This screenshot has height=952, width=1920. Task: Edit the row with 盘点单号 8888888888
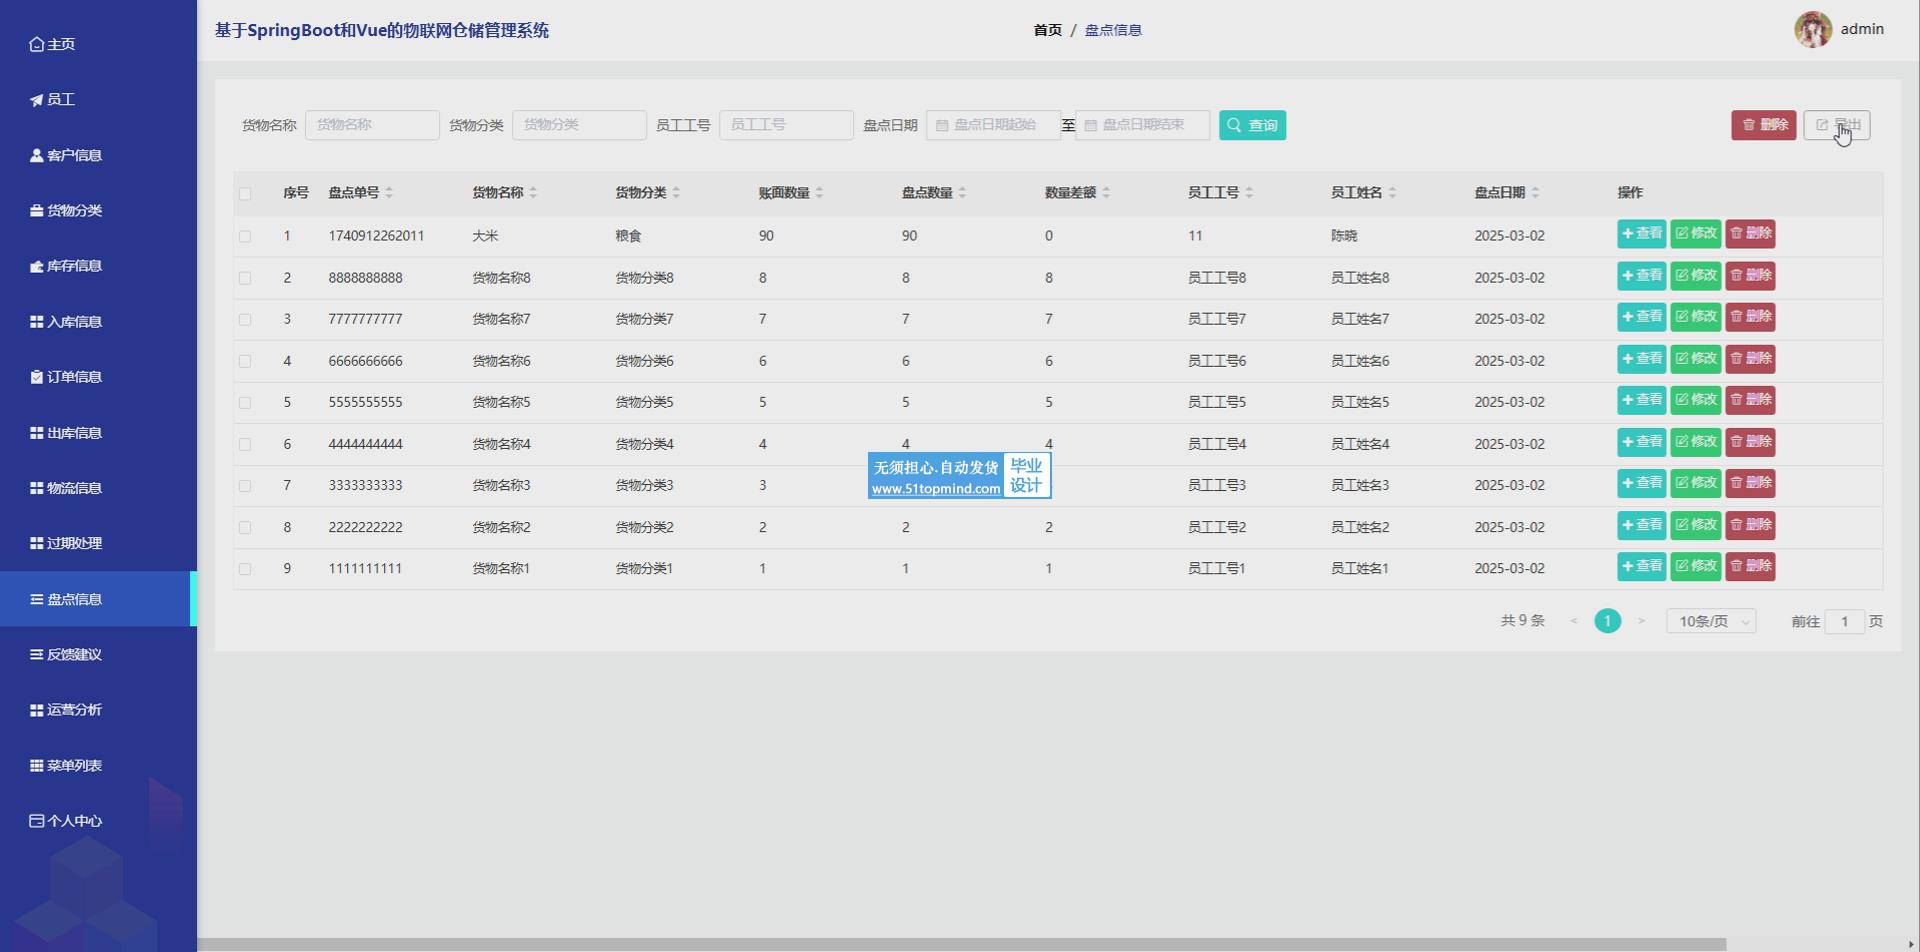(x=1695, y=276)
